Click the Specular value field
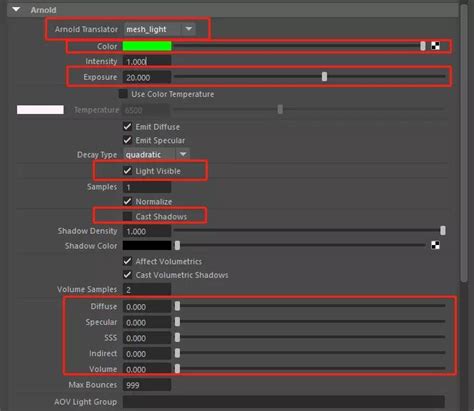The image size is (474, 411). click(147, 322)
